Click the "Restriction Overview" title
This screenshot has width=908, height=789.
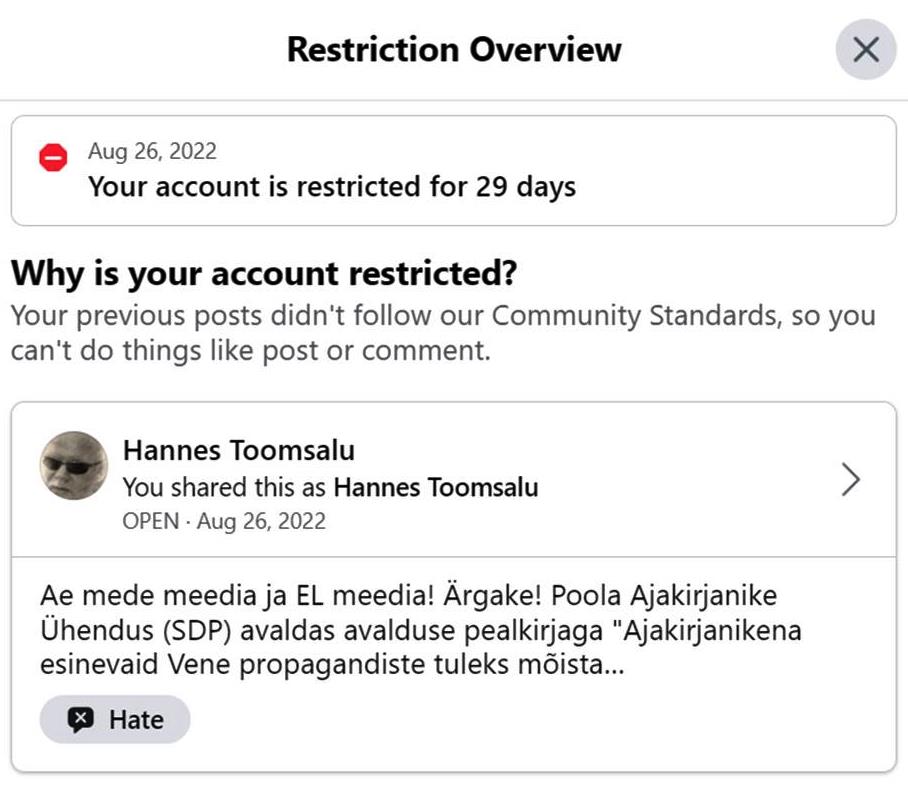pos(454,49)
